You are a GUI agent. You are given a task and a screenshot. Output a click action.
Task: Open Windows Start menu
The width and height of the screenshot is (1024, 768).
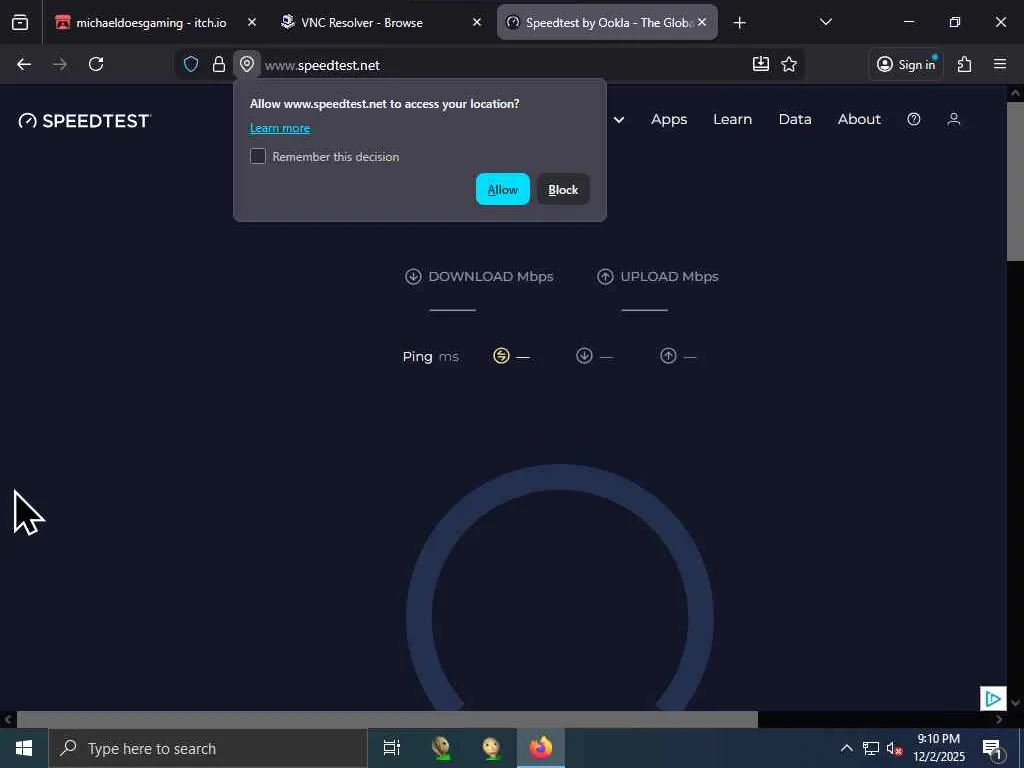tap(24, 748)
